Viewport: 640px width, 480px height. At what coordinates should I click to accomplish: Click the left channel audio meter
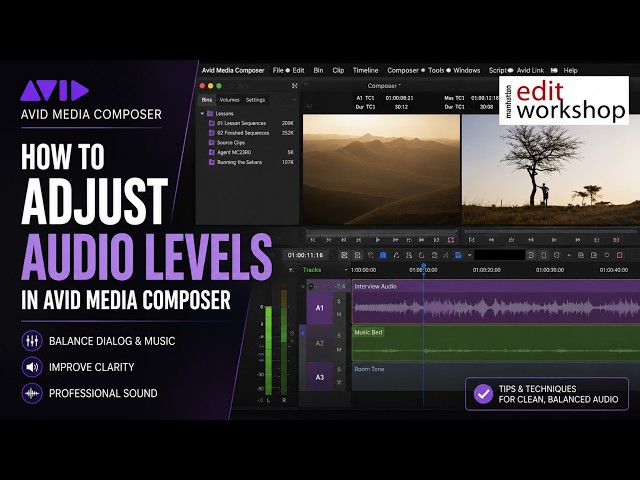pos(268,350)
